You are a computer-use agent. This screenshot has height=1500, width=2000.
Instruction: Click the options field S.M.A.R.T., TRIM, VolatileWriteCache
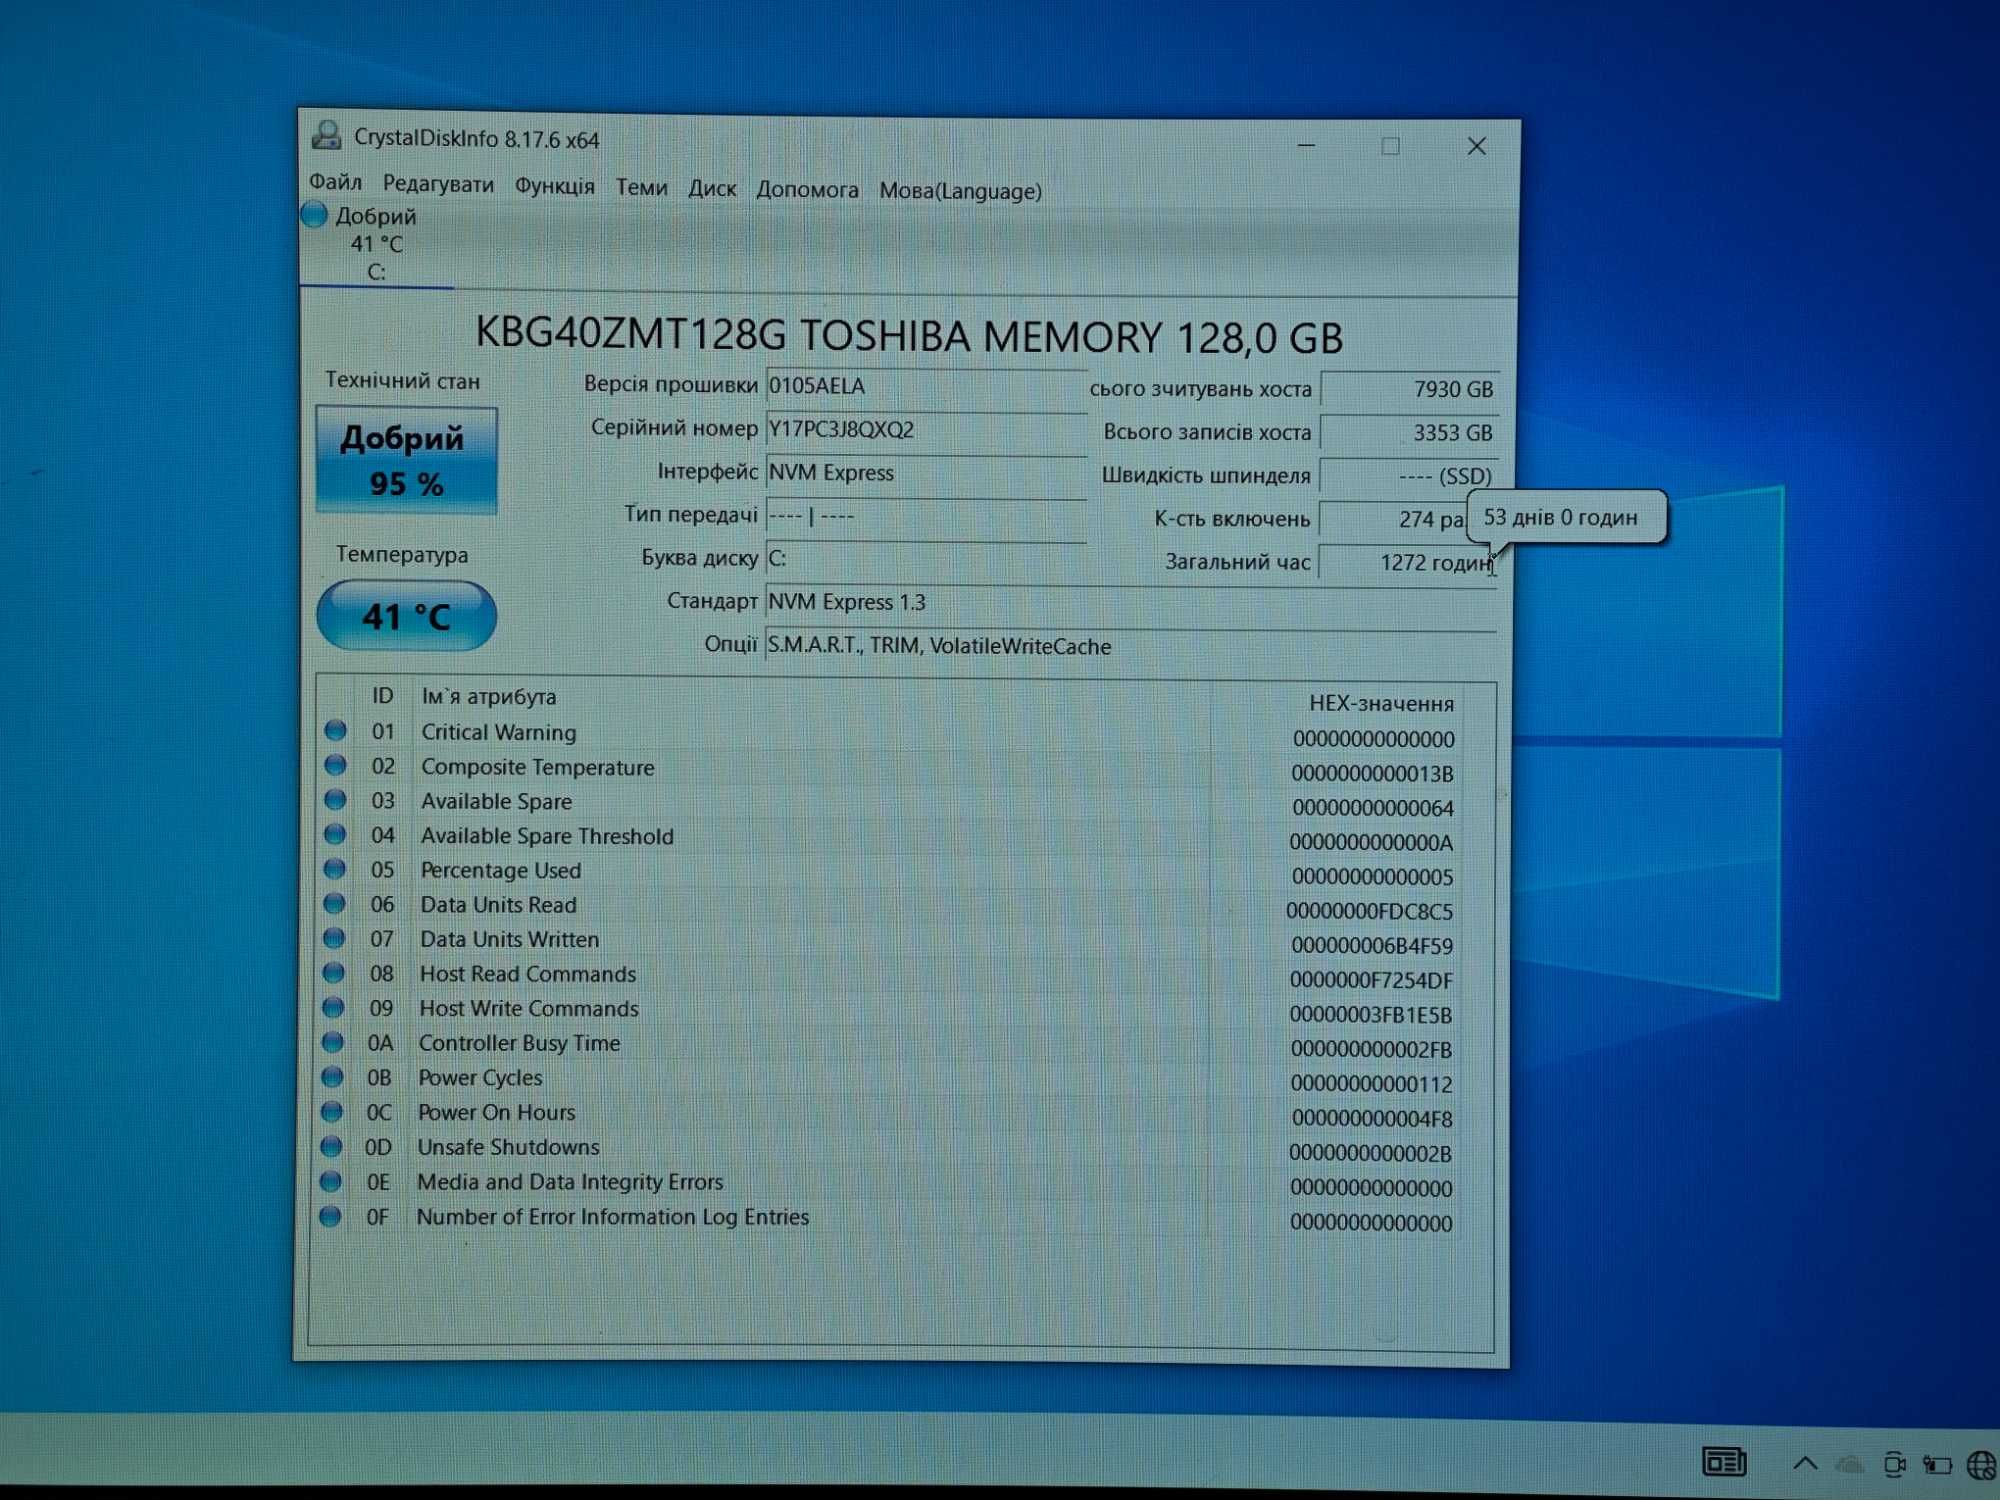click(x=1131, y=647)
